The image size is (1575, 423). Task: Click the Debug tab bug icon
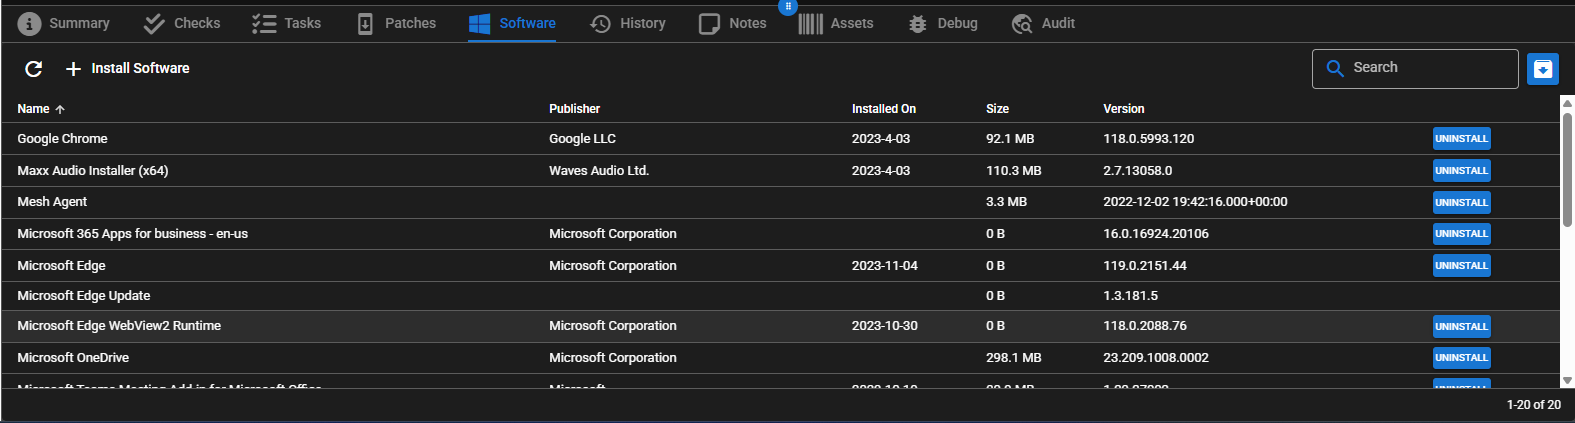917,23
